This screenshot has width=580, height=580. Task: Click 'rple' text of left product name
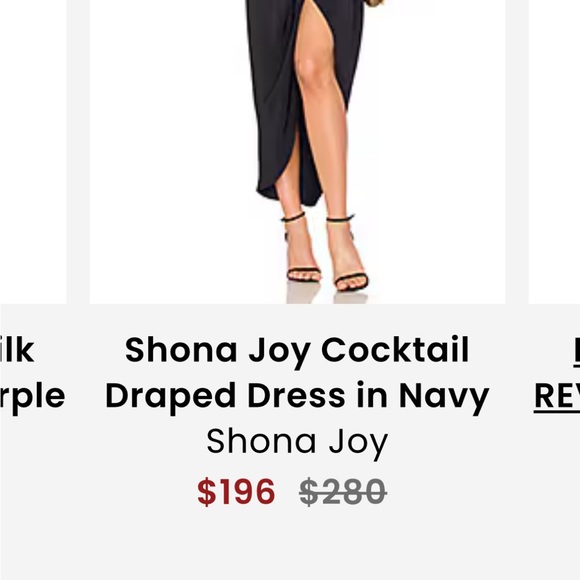tap(33, 398)
